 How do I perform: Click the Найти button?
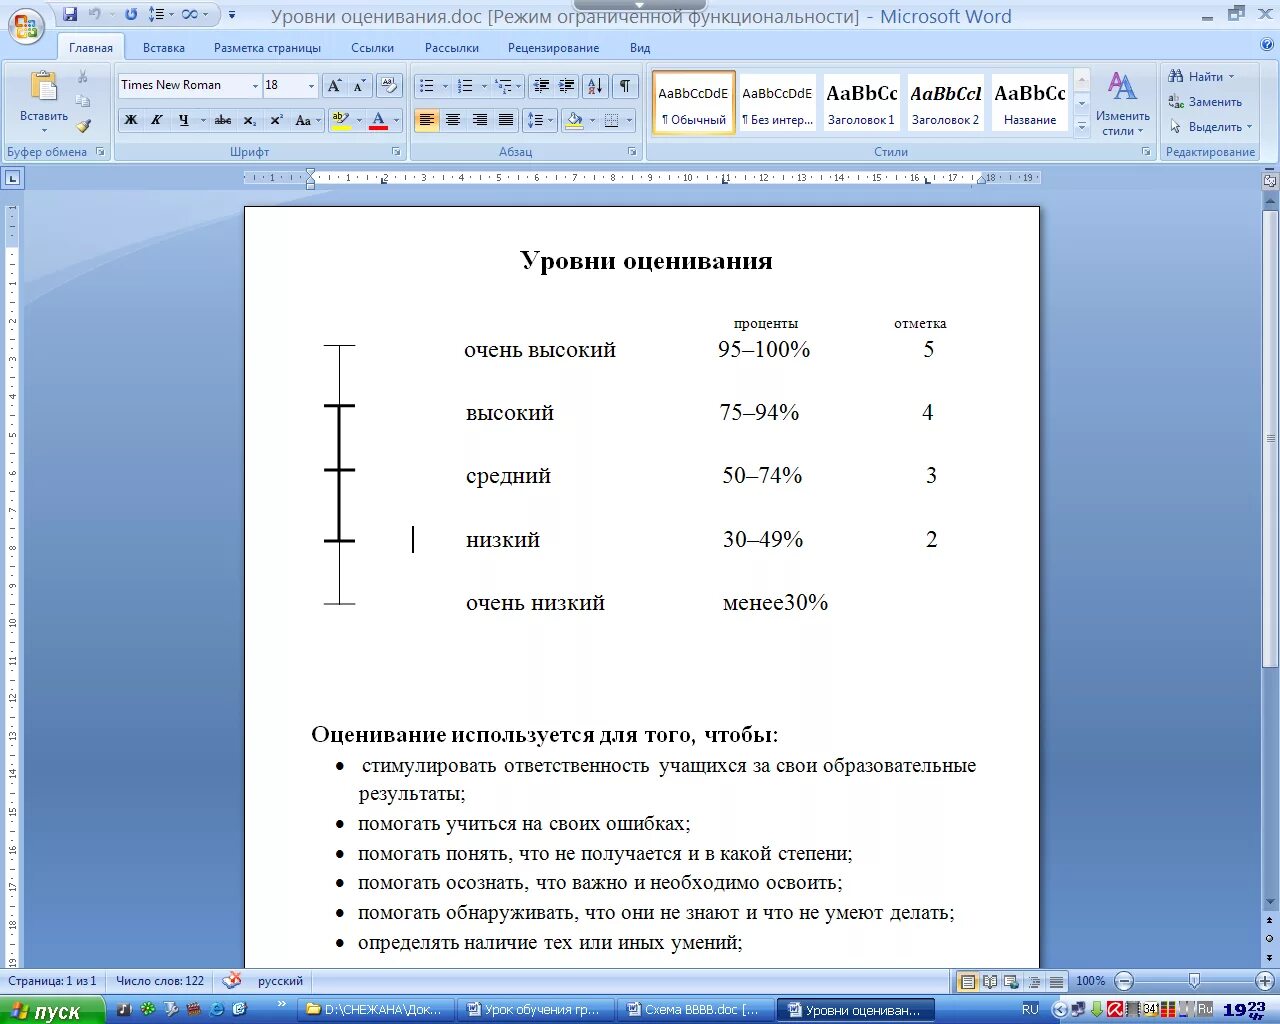1201,77
